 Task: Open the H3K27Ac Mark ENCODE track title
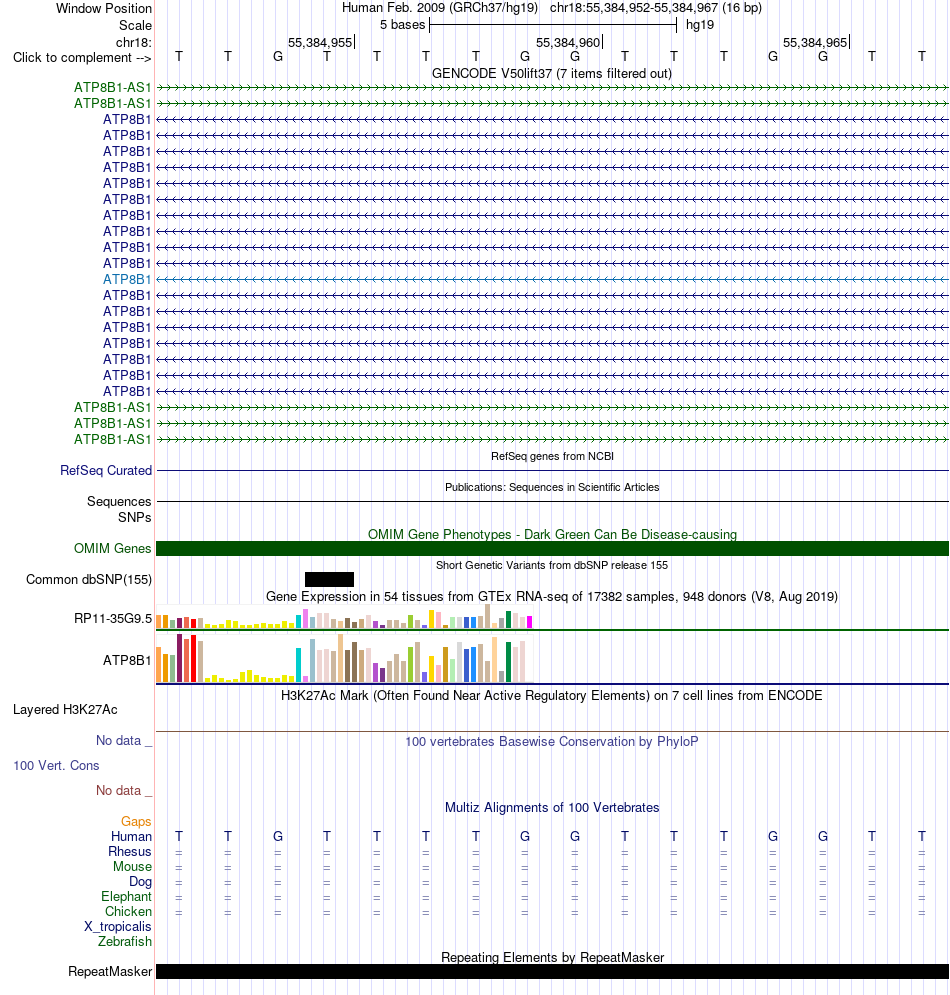tap(551, 695)
